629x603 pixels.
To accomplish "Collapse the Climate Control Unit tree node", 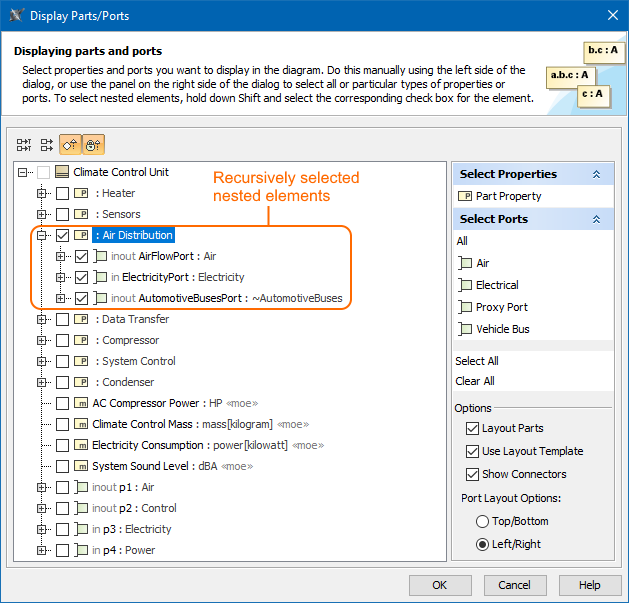I will point(22,173).
